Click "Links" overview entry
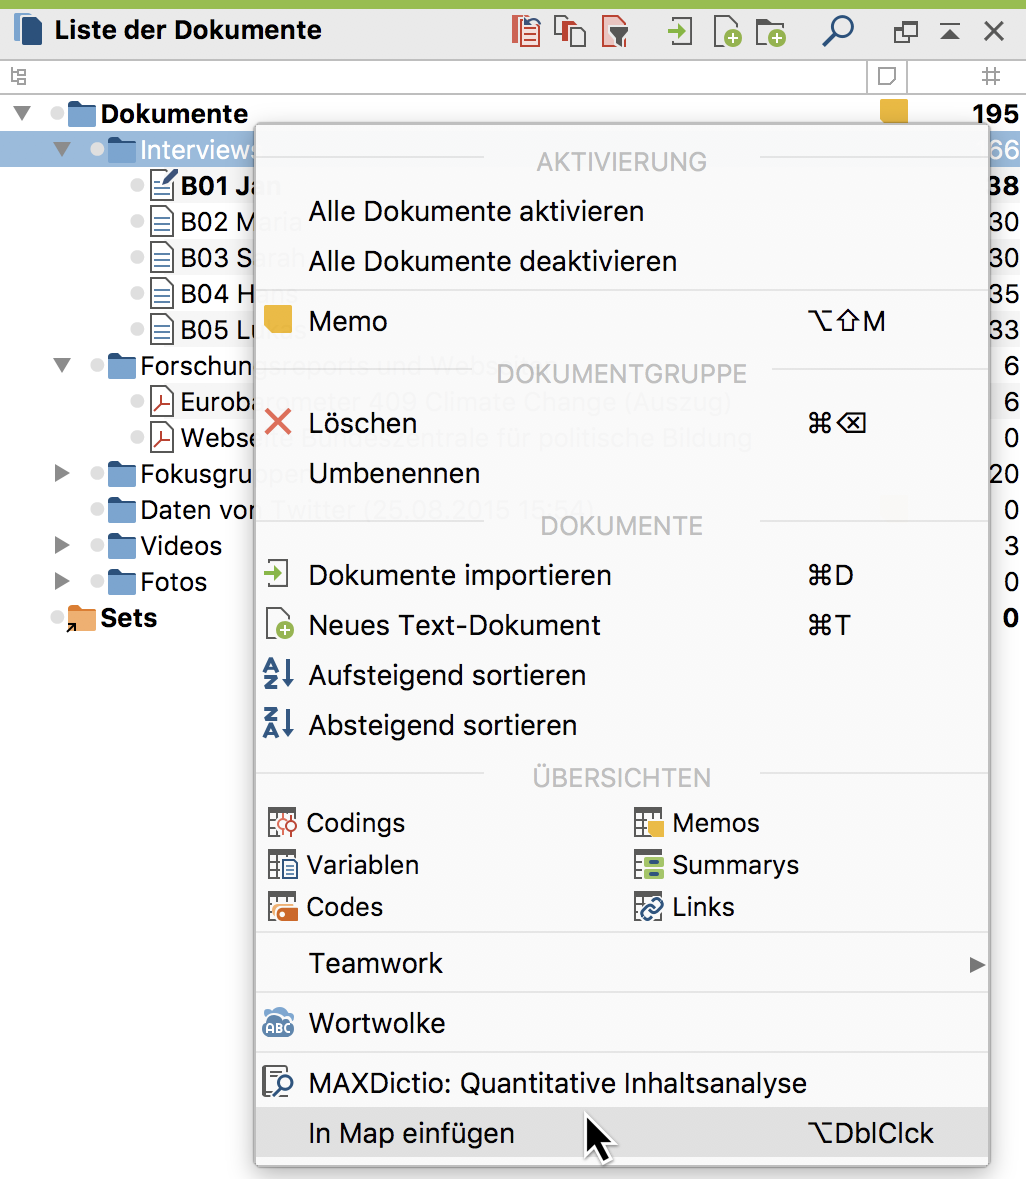Screen dimensions: 1026x1179 pyautogui.click(x=703, y=907)
